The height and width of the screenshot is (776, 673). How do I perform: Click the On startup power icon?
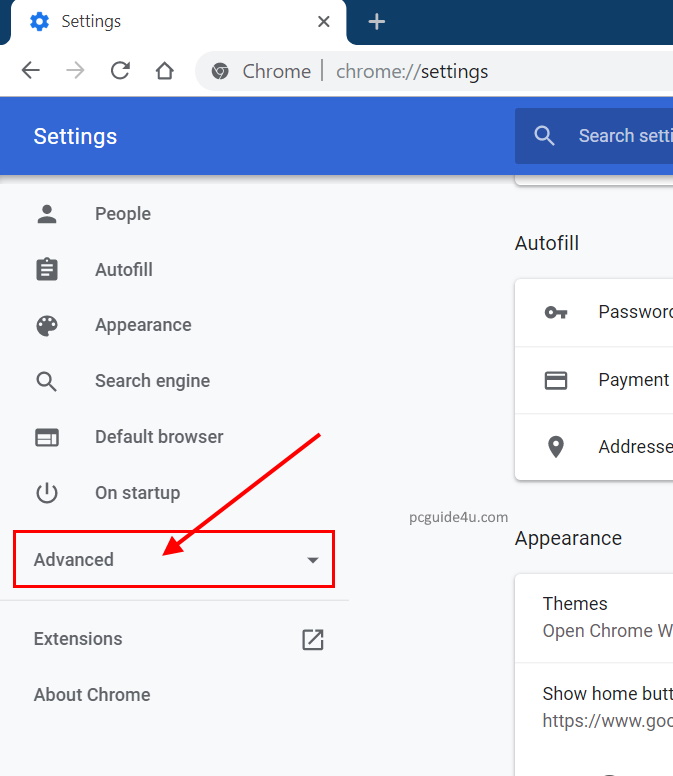click(x=47, y=493)
